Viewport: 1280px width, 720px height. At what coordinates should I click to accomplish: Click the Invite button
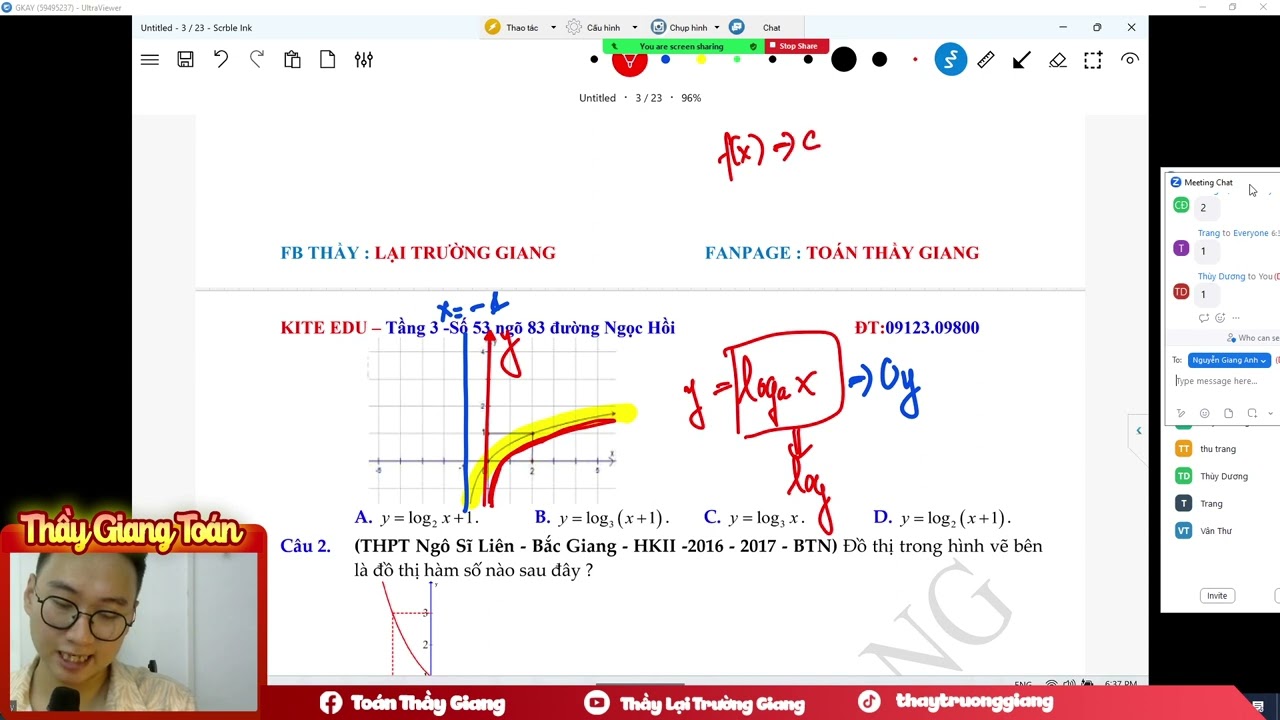[1217, 596]
